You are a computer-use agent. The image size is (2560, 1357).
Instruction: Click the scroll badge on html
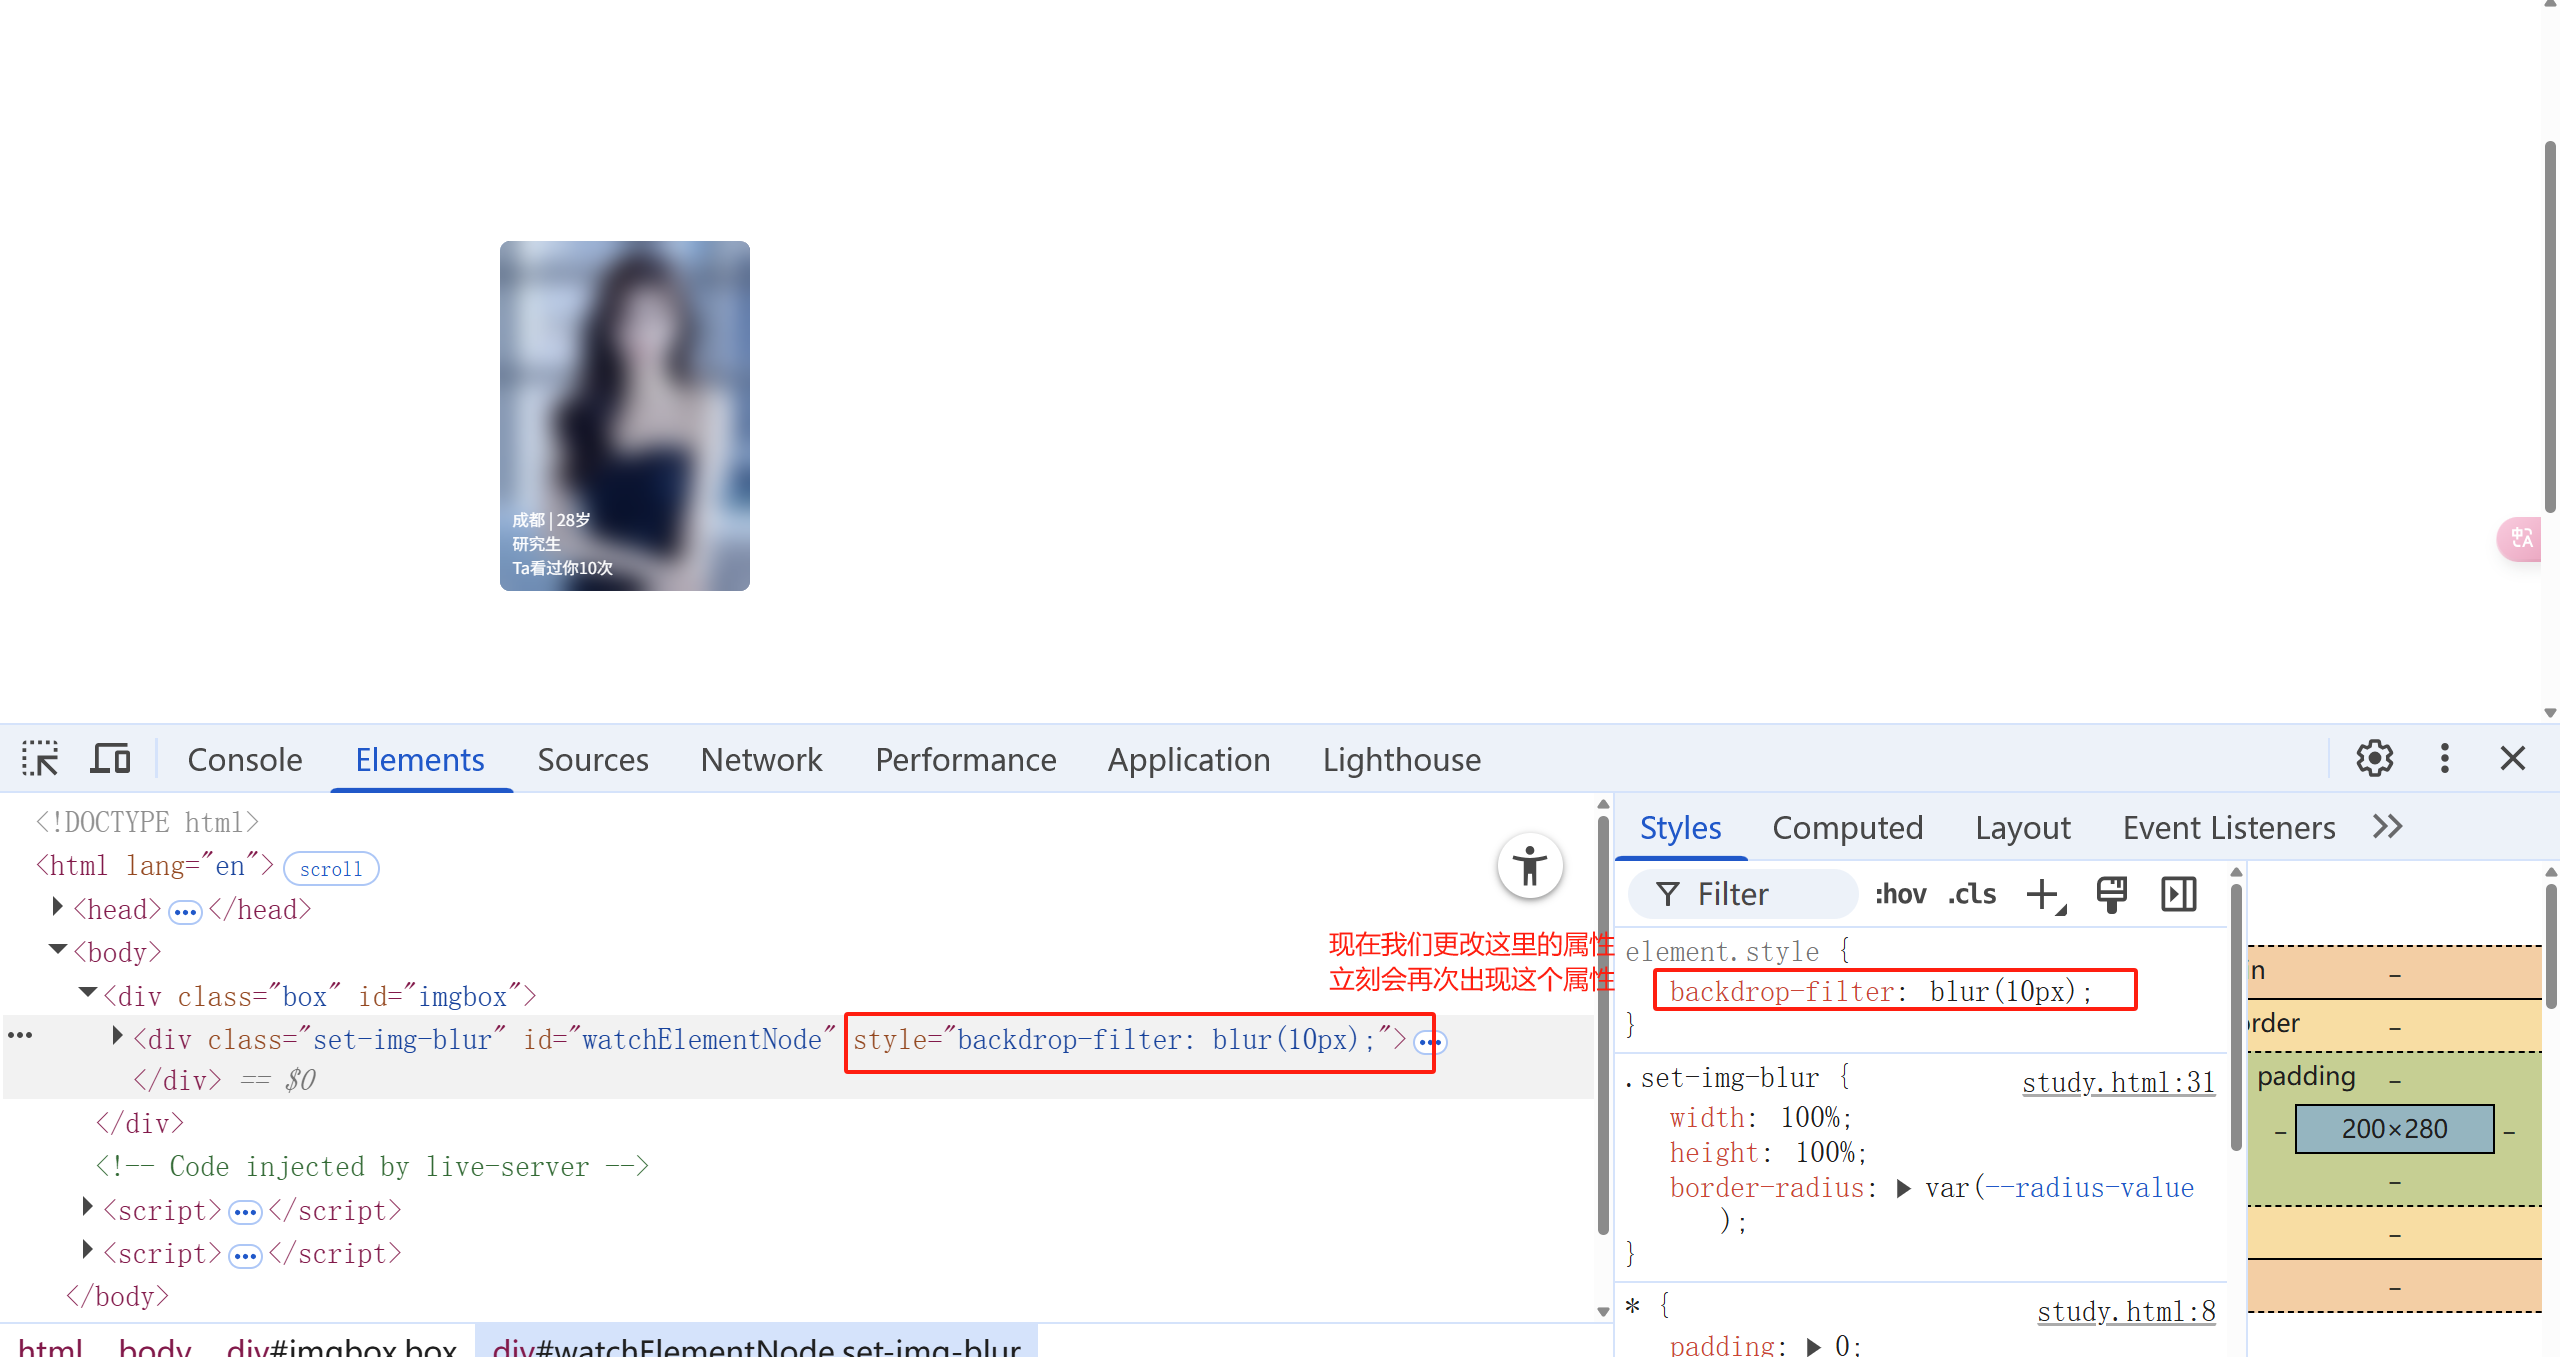pos(331,869)
